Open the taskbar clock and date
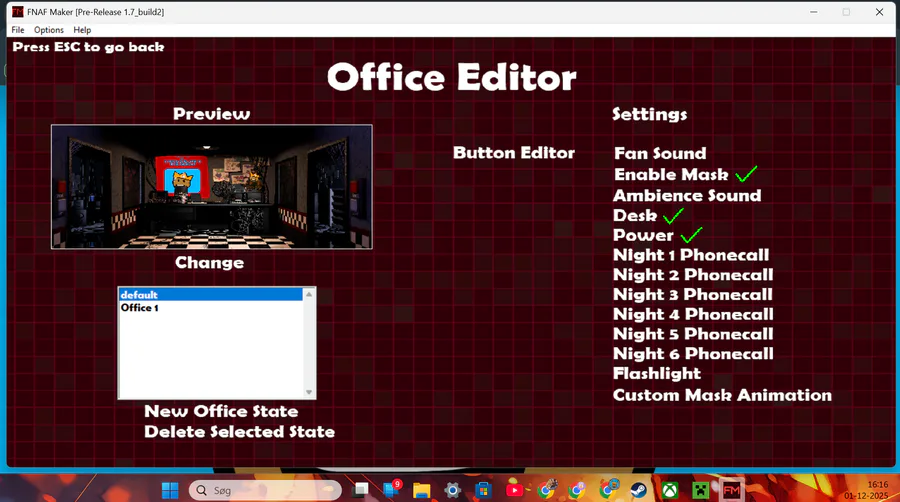This screenshot has width=900, height=502. [866, 490]
